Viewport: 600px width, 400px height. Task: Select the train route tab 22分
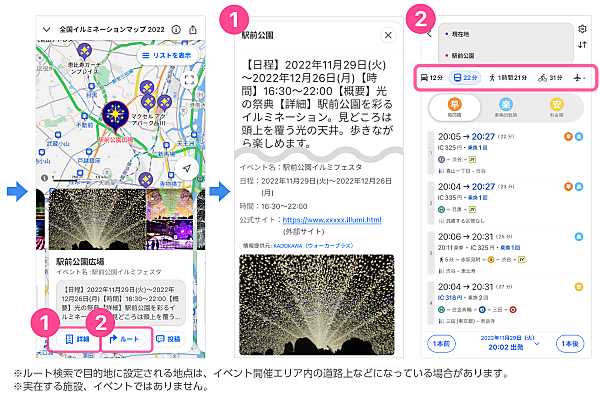coord(465,78)
